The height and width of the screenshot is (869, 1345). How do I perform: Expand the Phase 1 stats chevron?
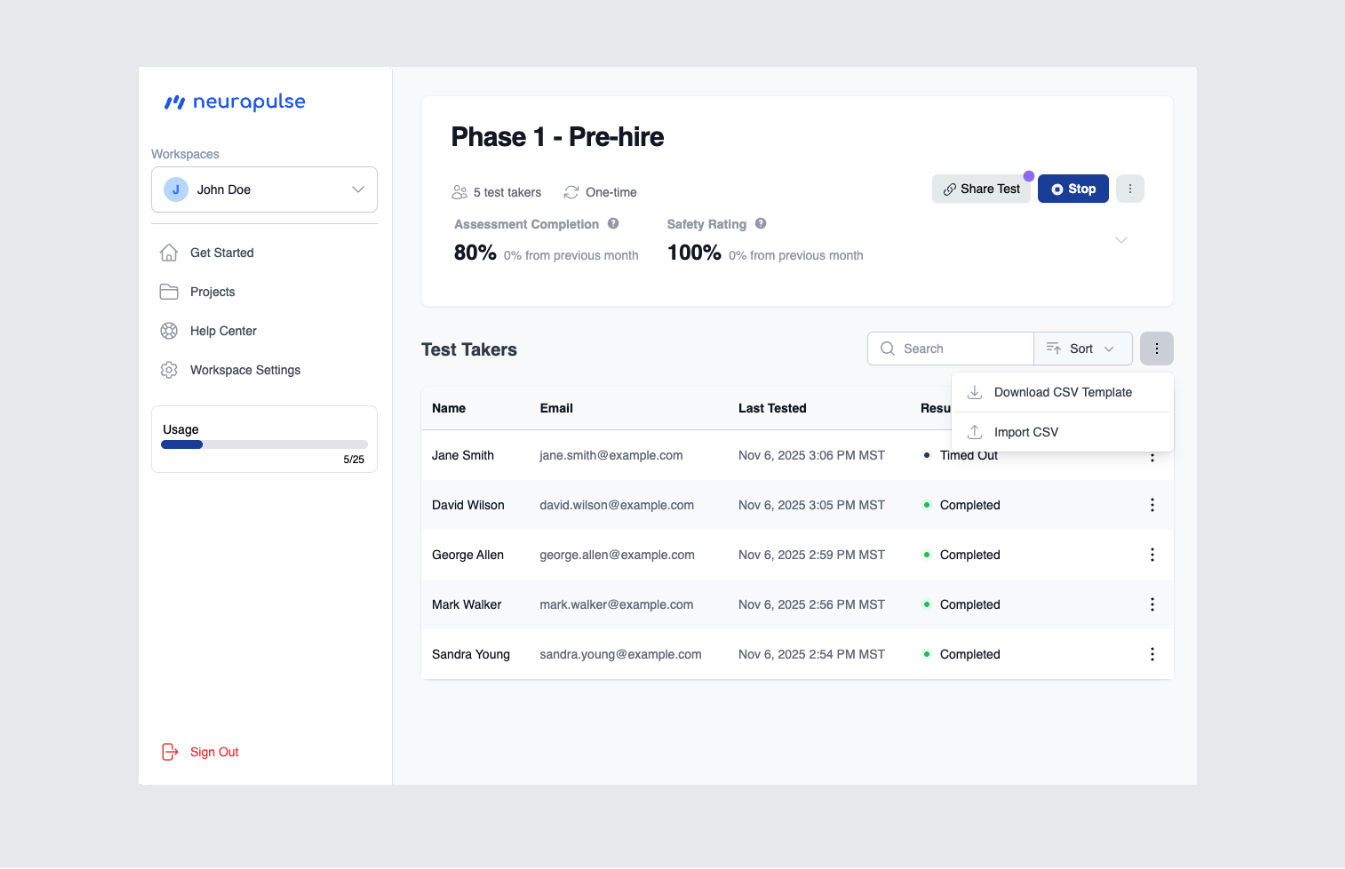1121,240
